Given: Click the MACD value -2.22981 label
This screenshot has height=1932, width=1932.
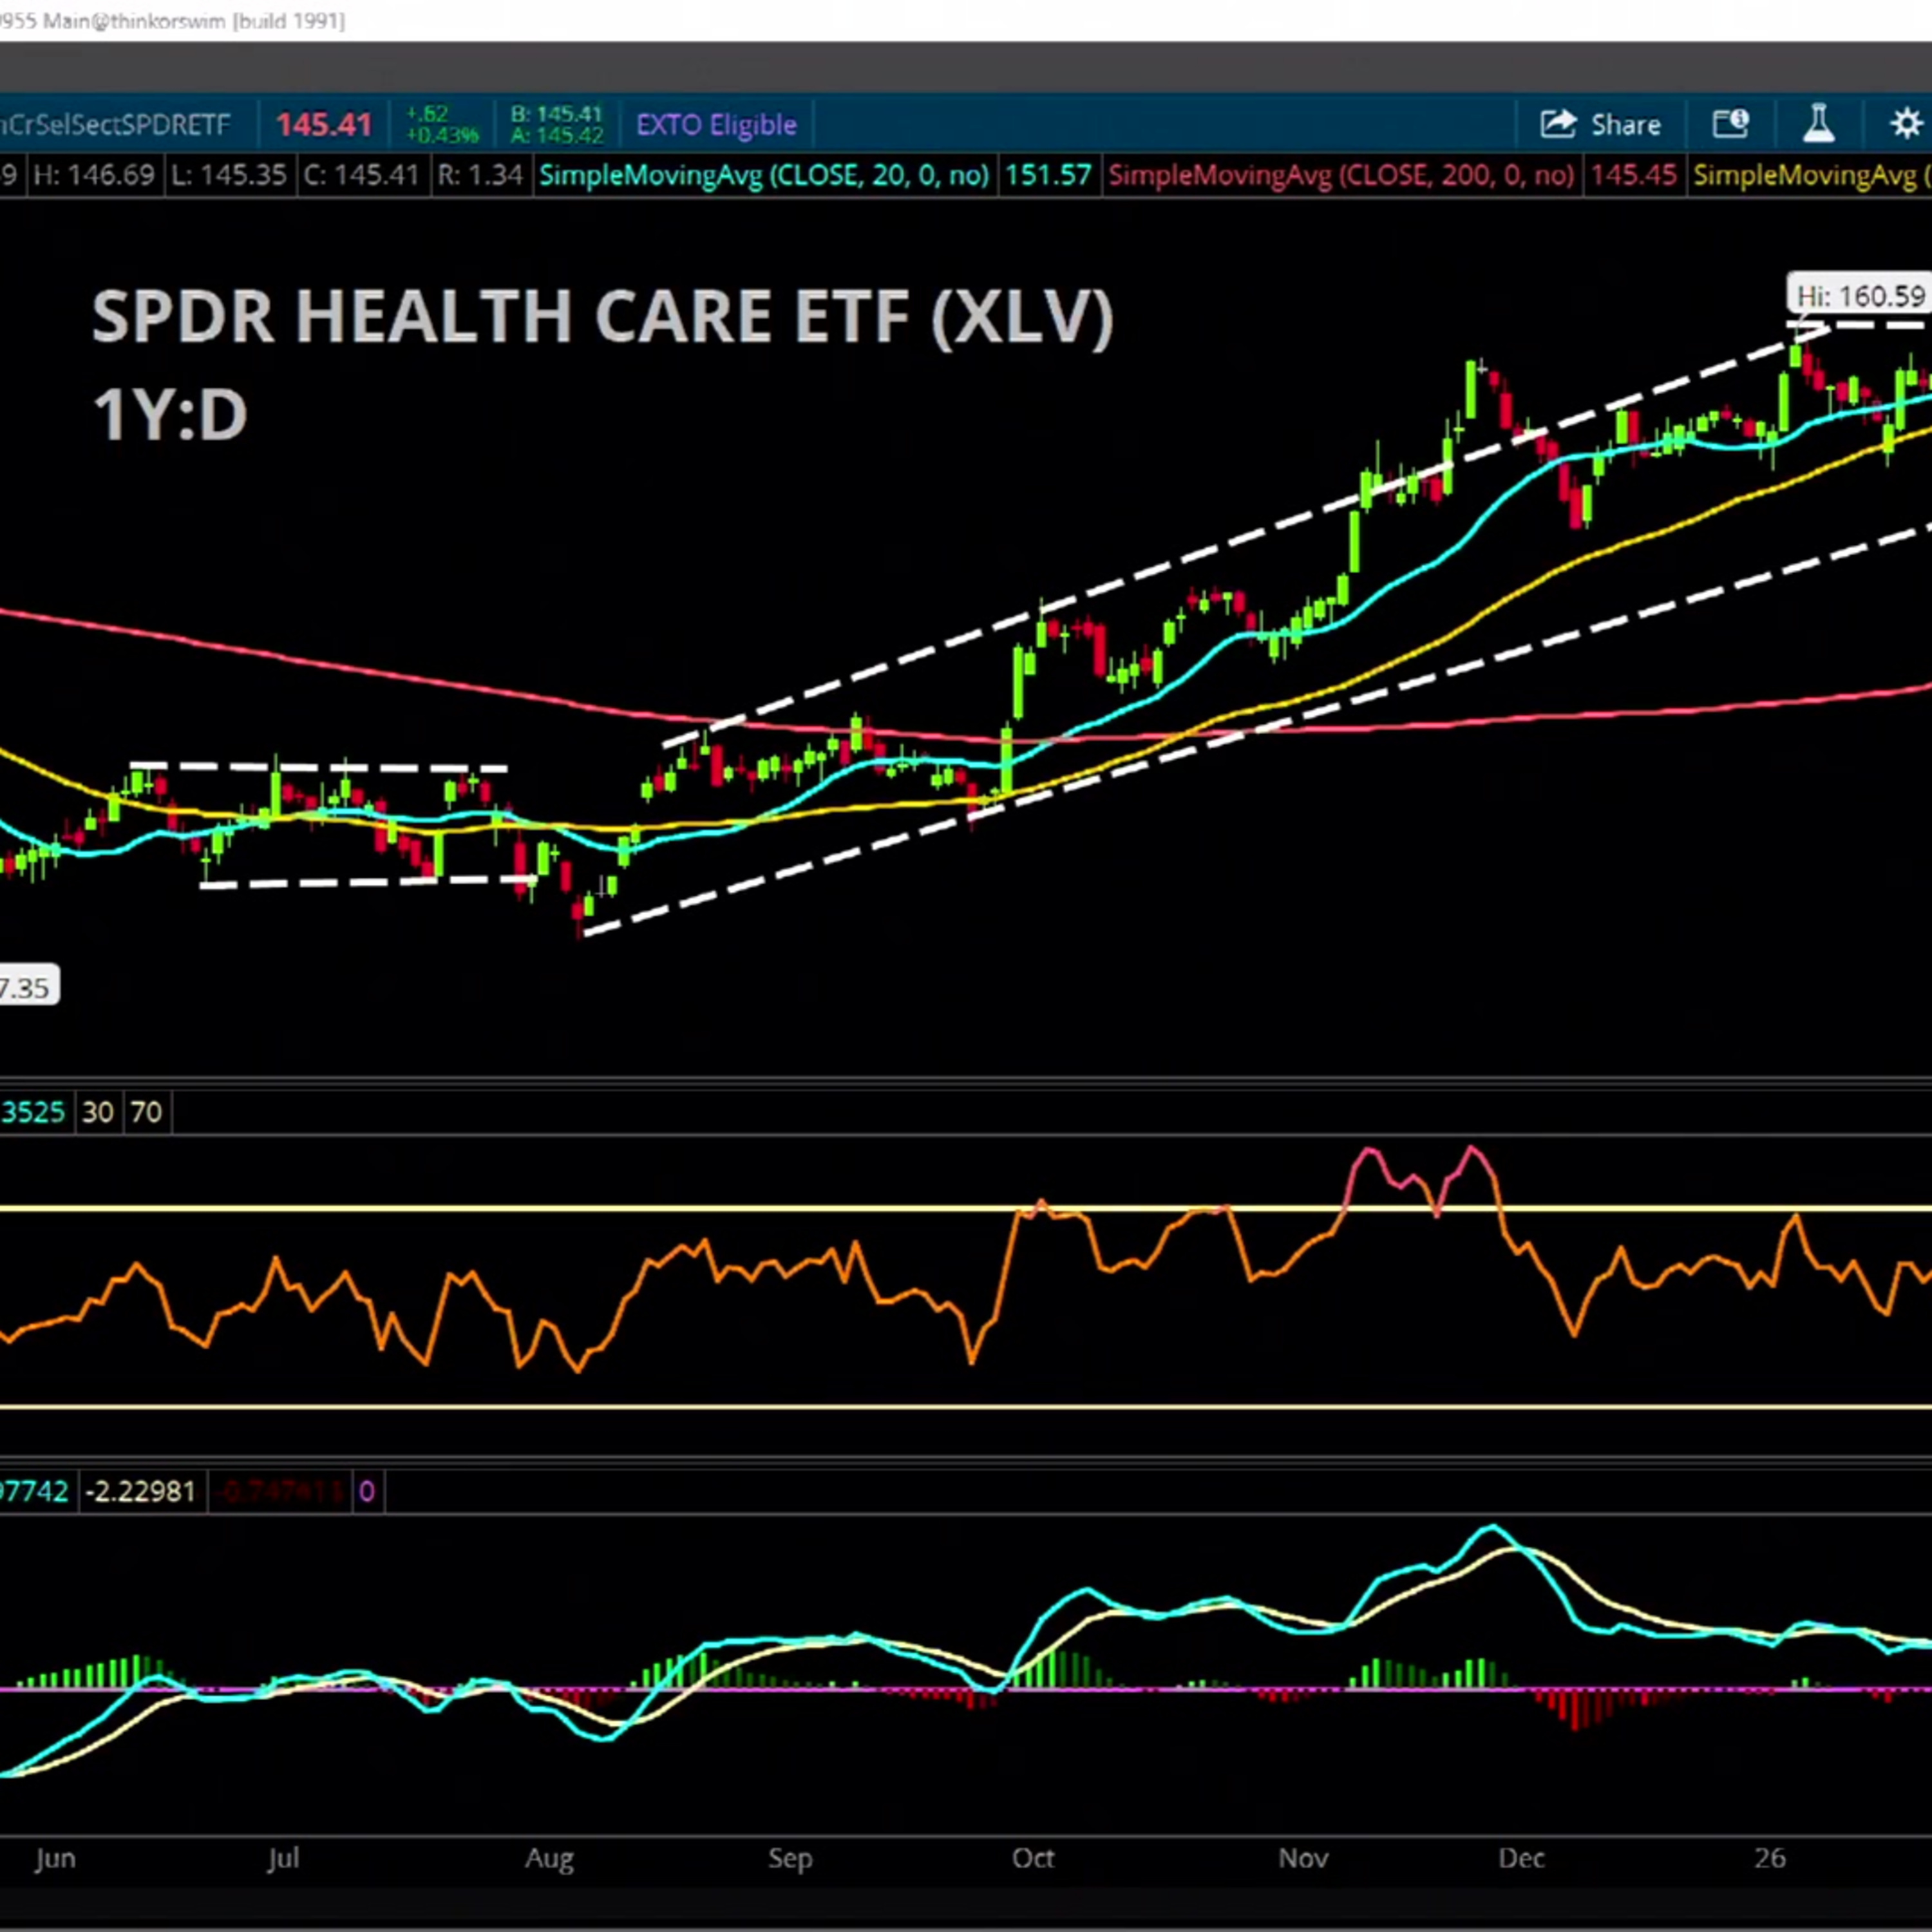Looking at the screenshot, I should coord(141,1492).
